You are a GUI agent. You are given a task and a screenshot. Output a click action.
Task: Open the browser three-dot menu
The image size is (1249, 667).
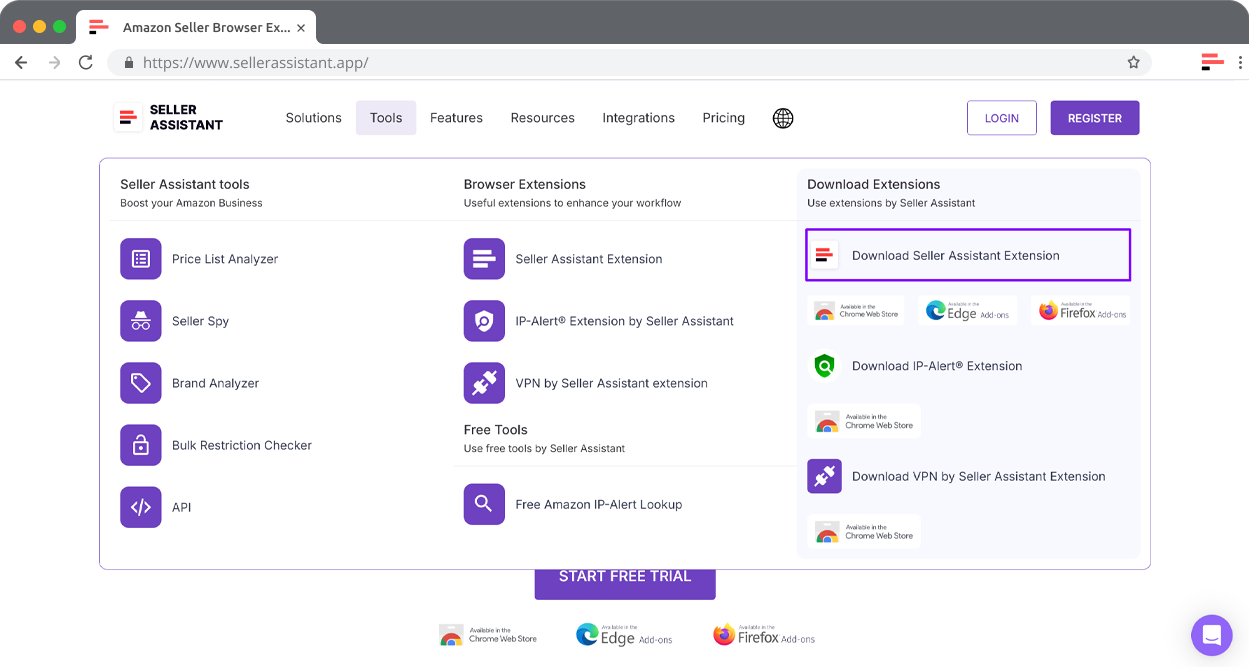(x=1240, y=61)
